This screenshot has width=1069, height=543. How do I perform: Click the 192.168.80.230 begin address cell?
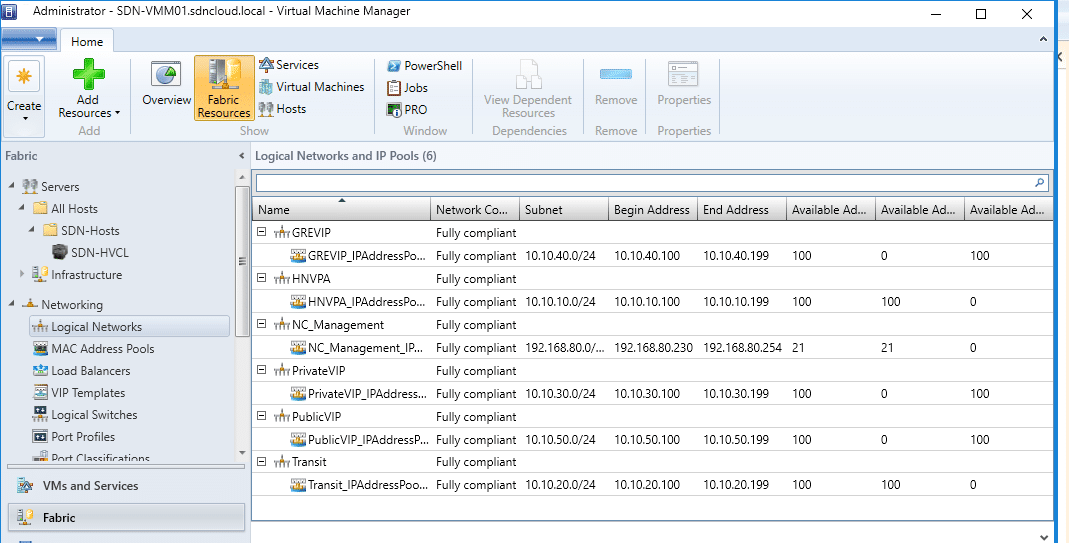pyautogui.click(x=653, y=347)
